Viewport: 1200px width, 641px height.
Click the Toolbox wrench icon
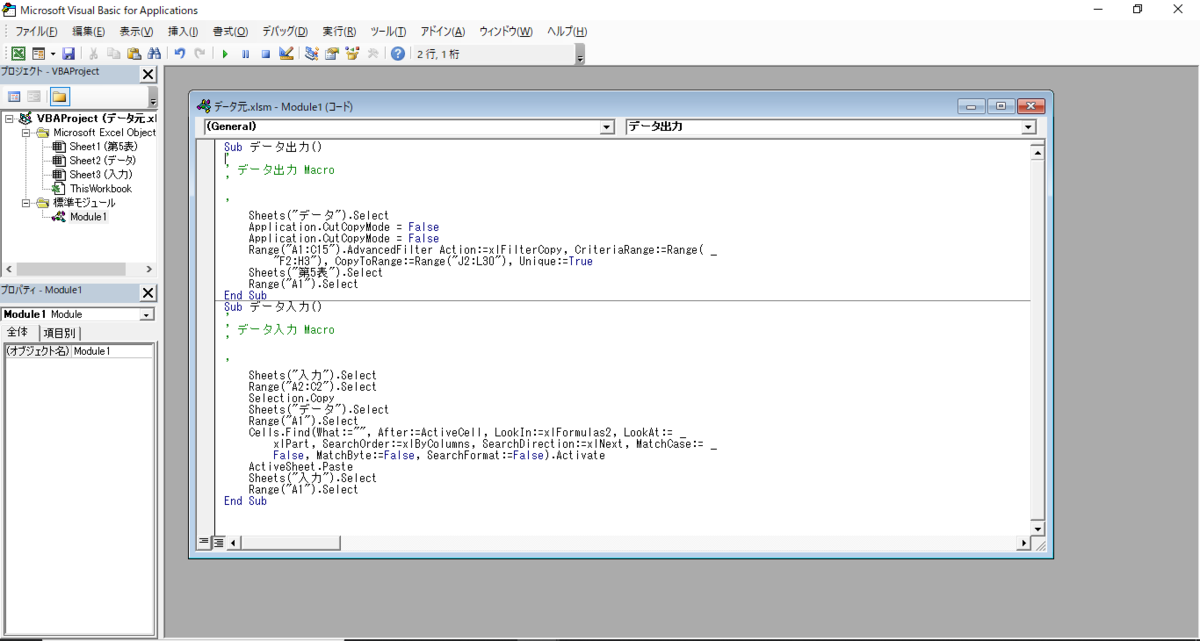(372, 54)
